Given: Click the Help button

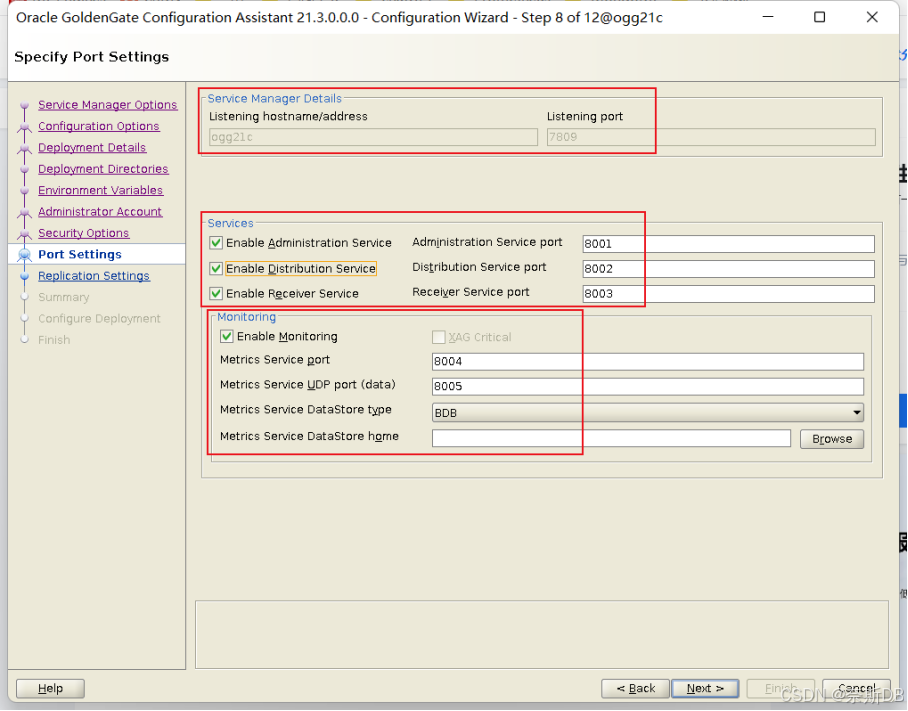Looking at the screenshot, I should (x=50, y=688).
